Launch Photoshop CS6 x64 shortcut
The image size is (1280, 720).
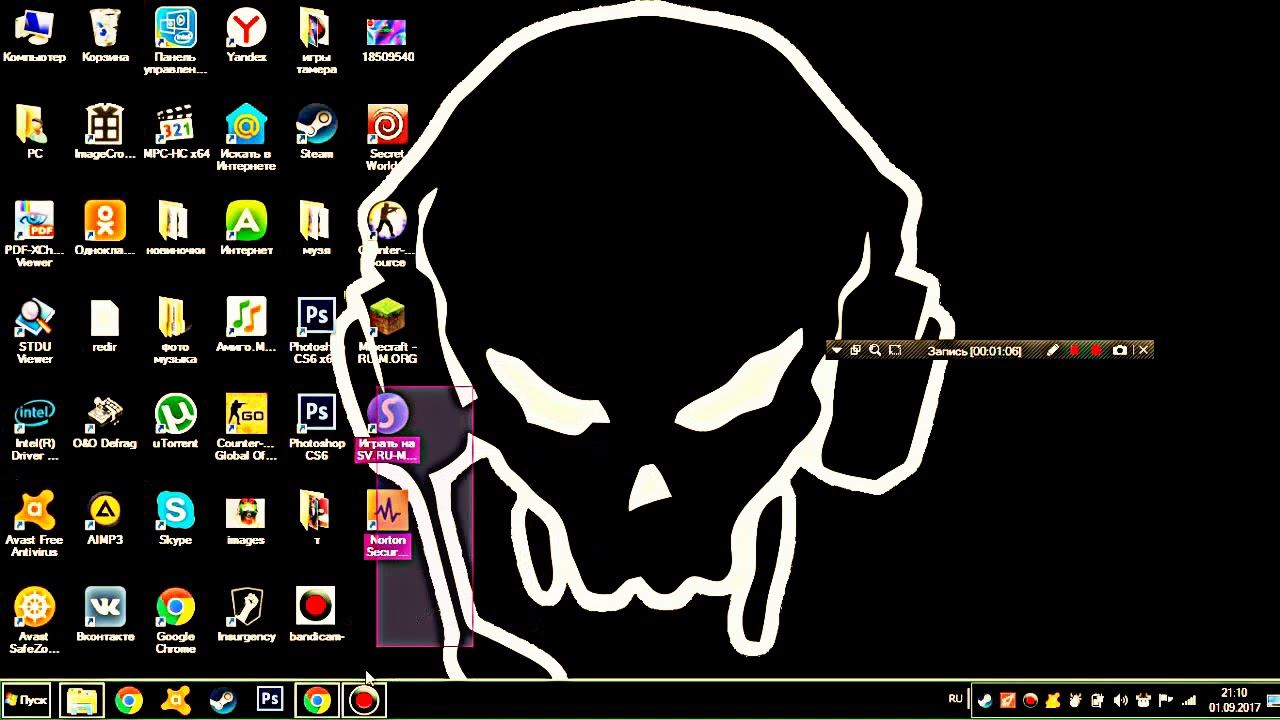click(316, 332)
